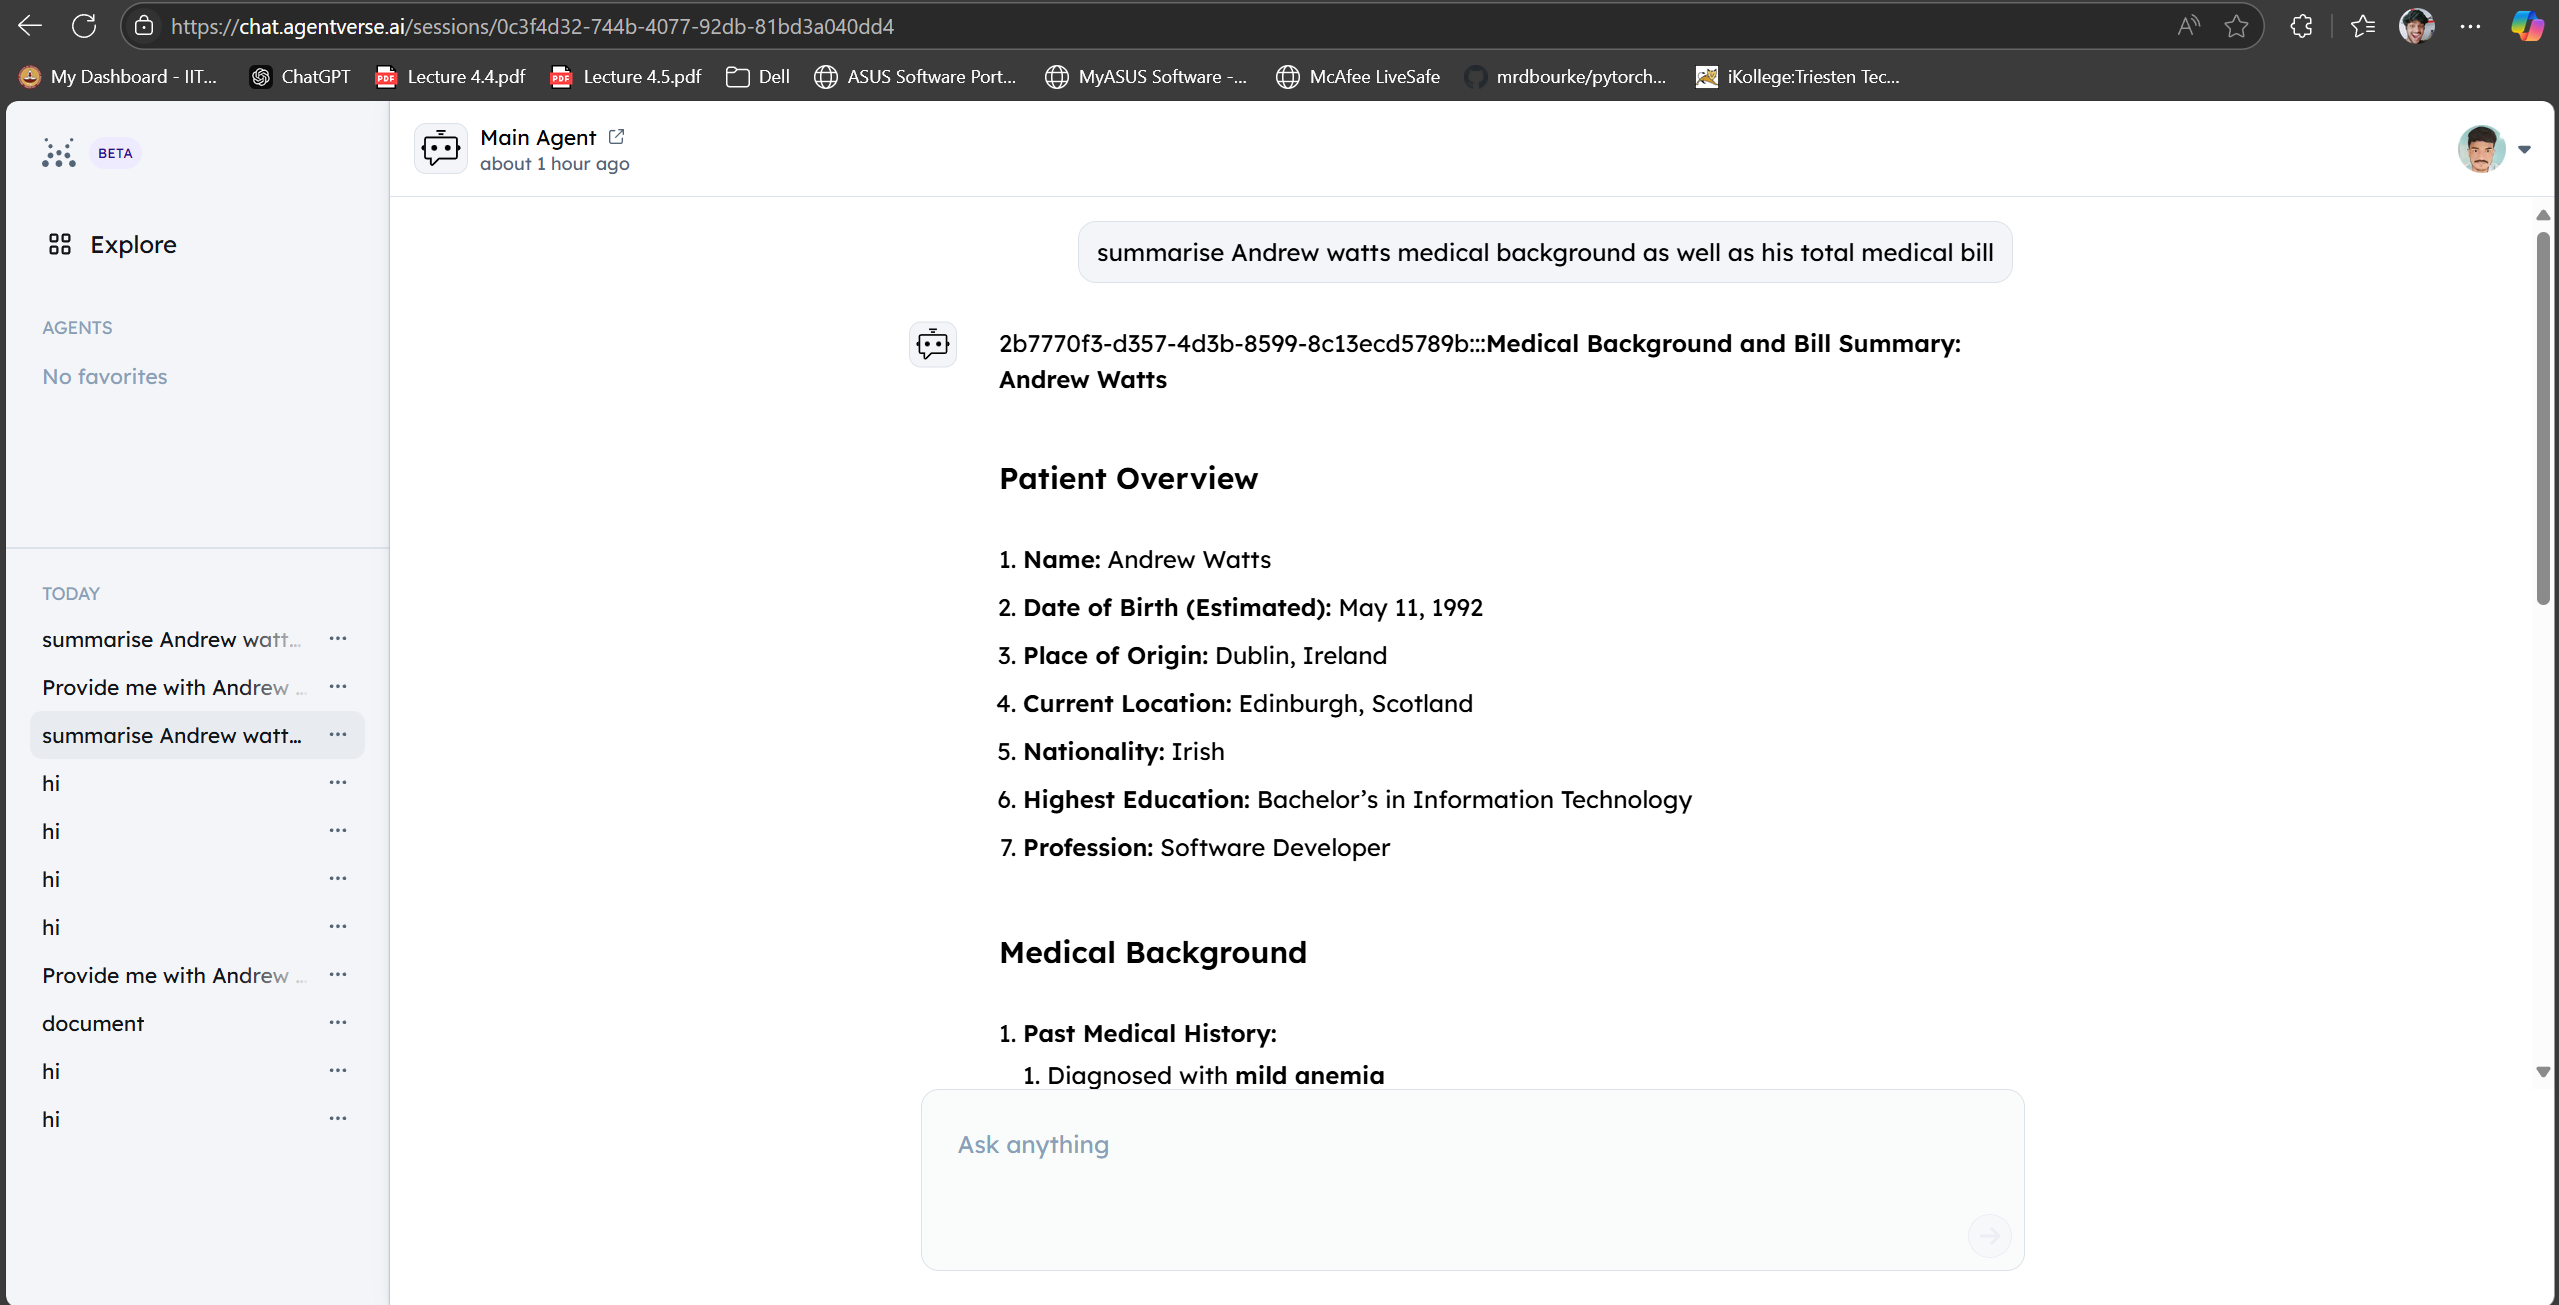Click the Main Agent robot avatar
This screenshot has width=2559, height=1305.
tap(440, 149)
